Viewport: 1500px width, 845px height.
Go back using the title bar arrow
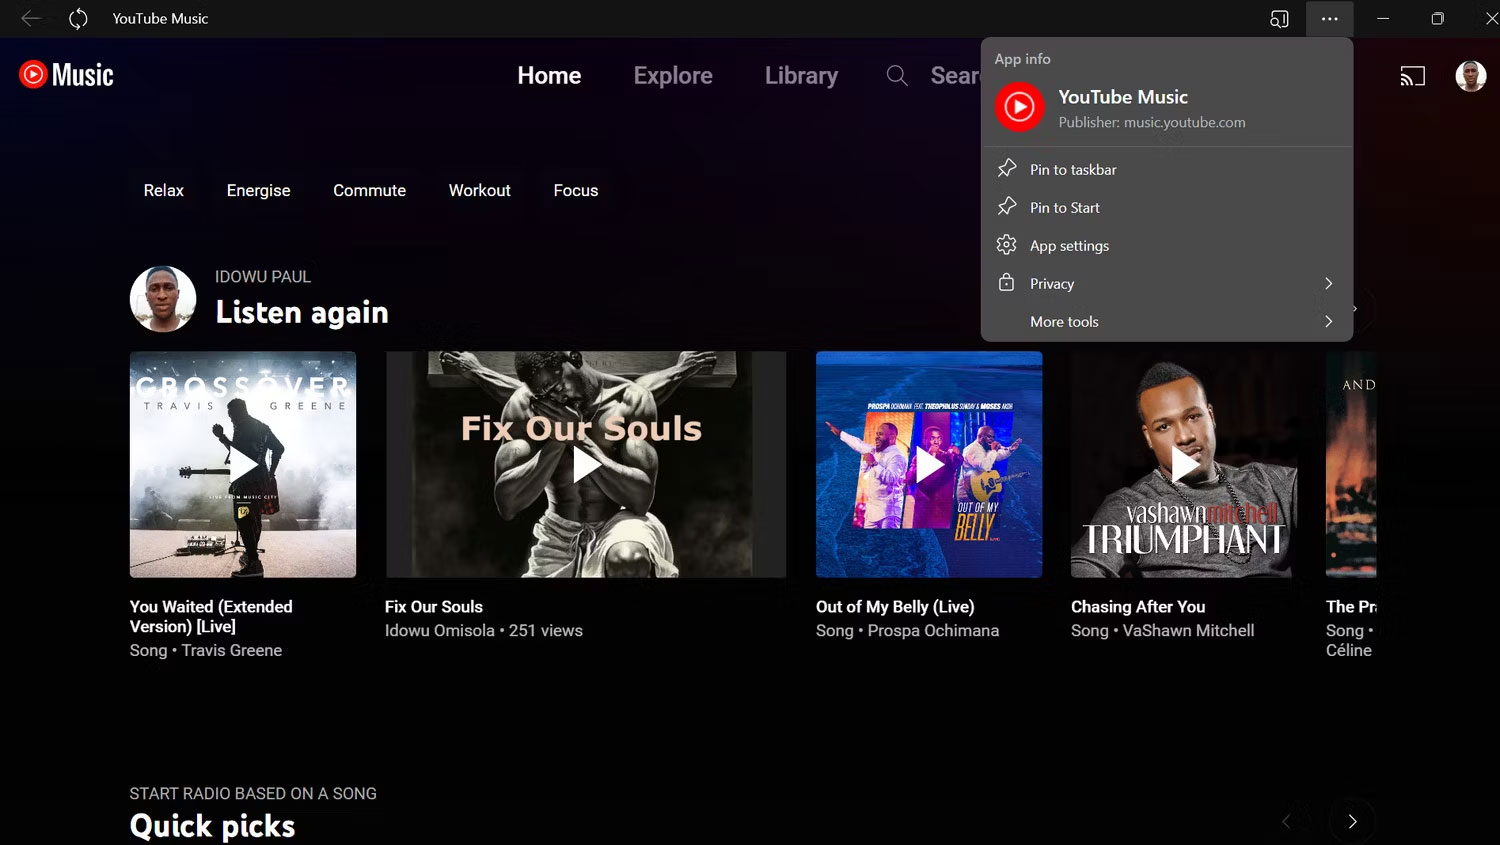pos(30,18)
